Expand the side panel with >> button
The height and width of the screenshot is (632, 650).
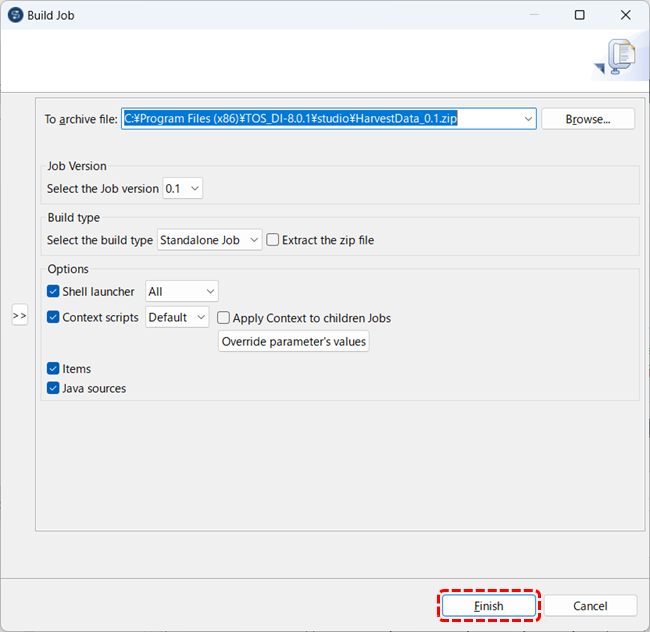click(19, 315)
